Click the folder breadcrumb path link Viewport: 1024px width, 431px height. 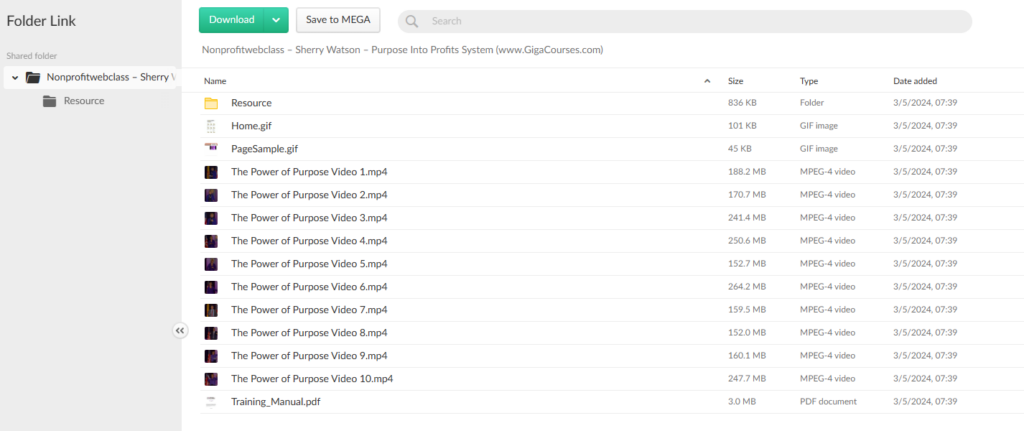402,49
